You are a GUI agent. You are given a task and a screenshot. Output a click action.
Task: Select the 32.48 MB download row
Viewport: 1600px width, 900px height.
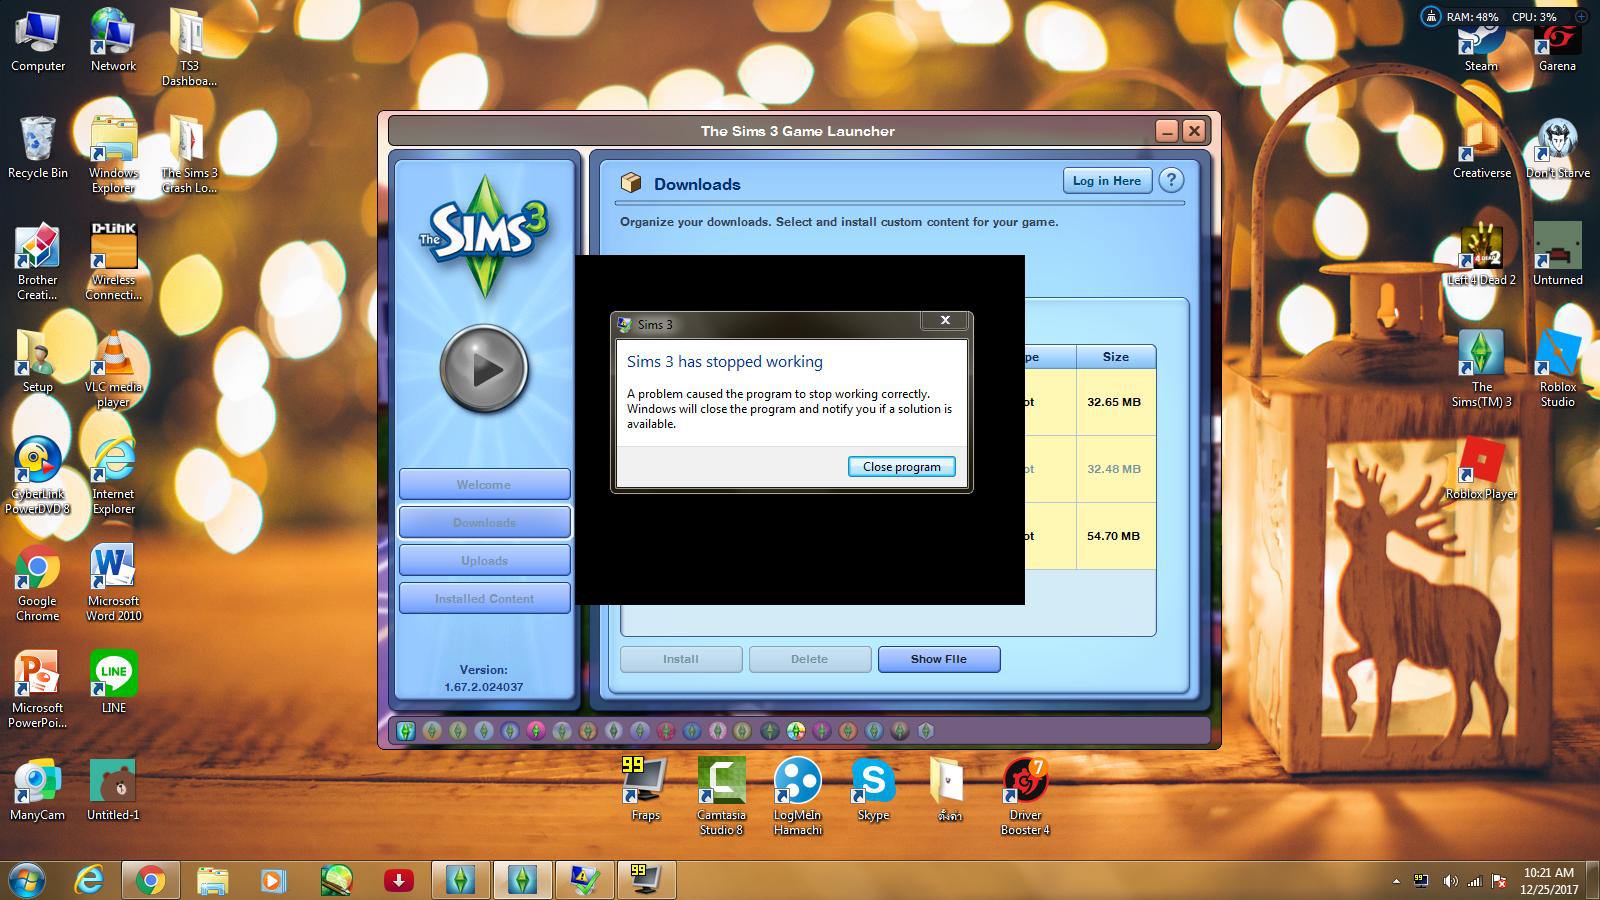pos(1090,469)
